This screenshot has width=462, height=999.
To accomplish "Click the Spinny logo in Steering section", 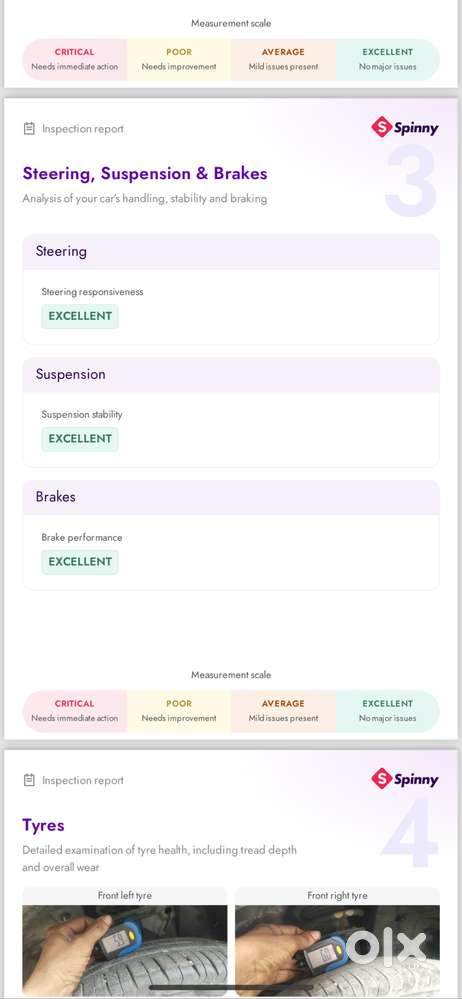I will [x=405, y=127].
